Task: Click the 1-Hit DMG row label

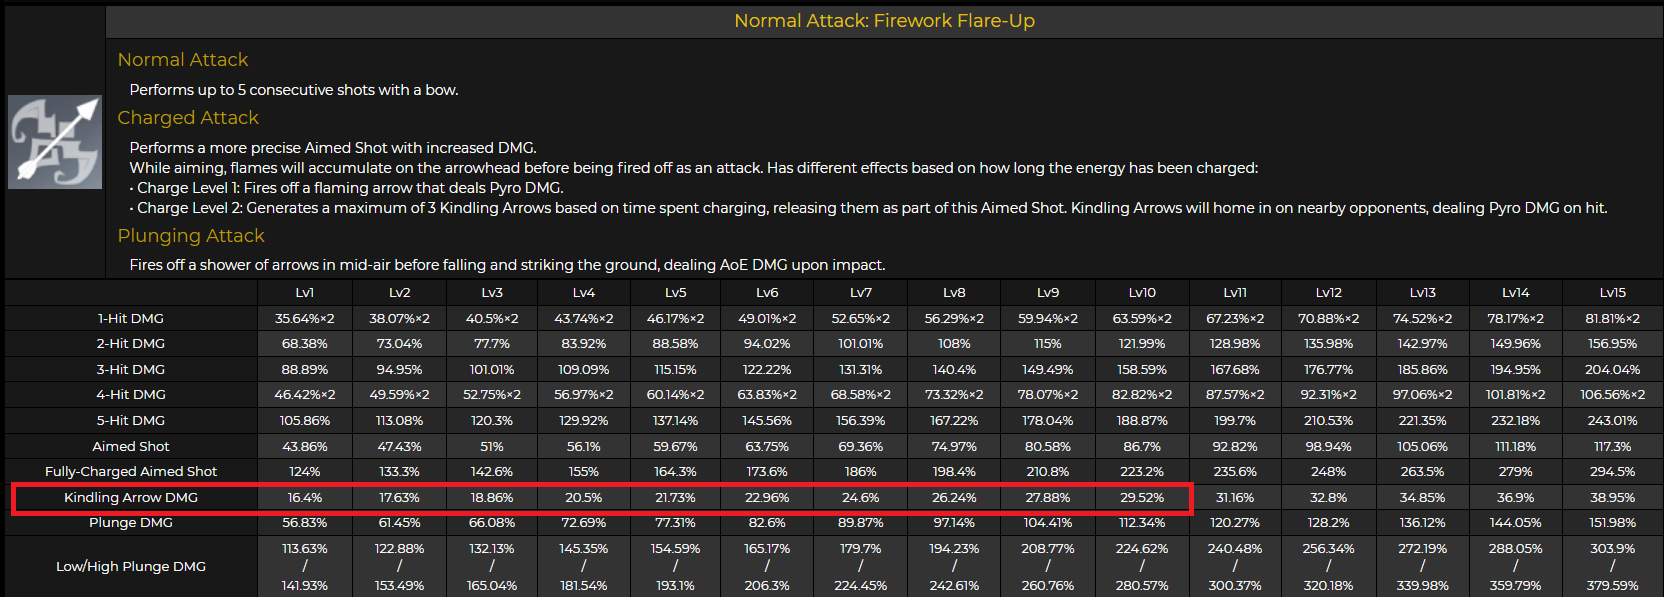Action: [131, 318]
